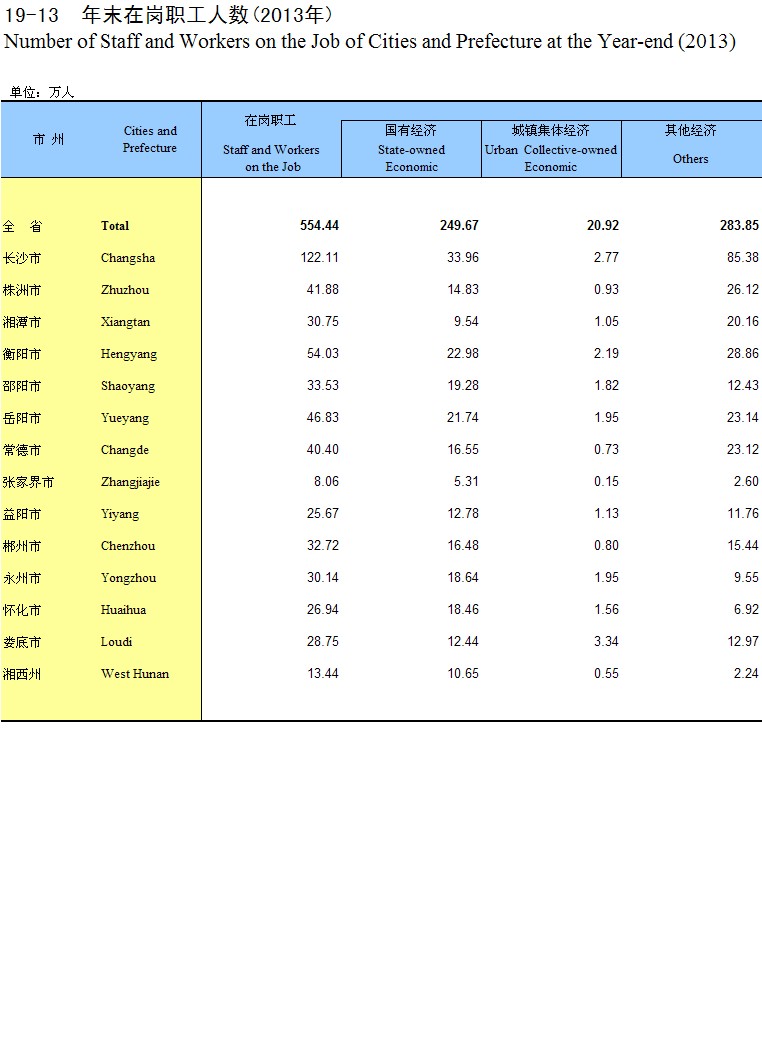This screenshot has width=762, height=1042.
Task: Select West Hunan's state-owned value 10.65
Action: point(462,673)
